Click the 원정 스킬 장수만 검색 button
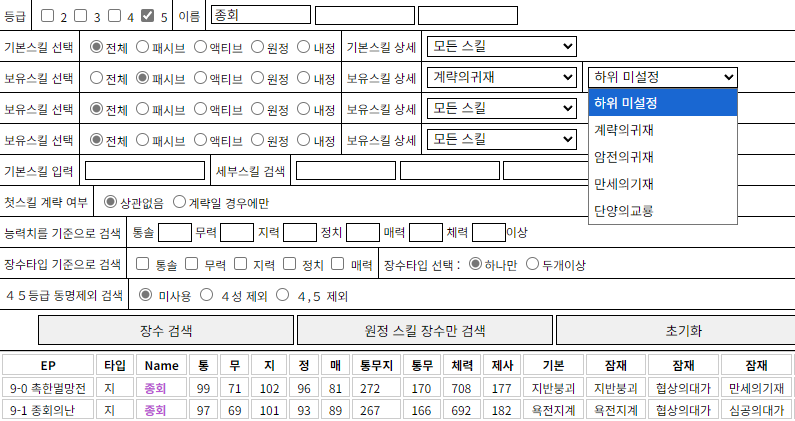Viewport: 795px width, 421px height. [x=424, y=330]
